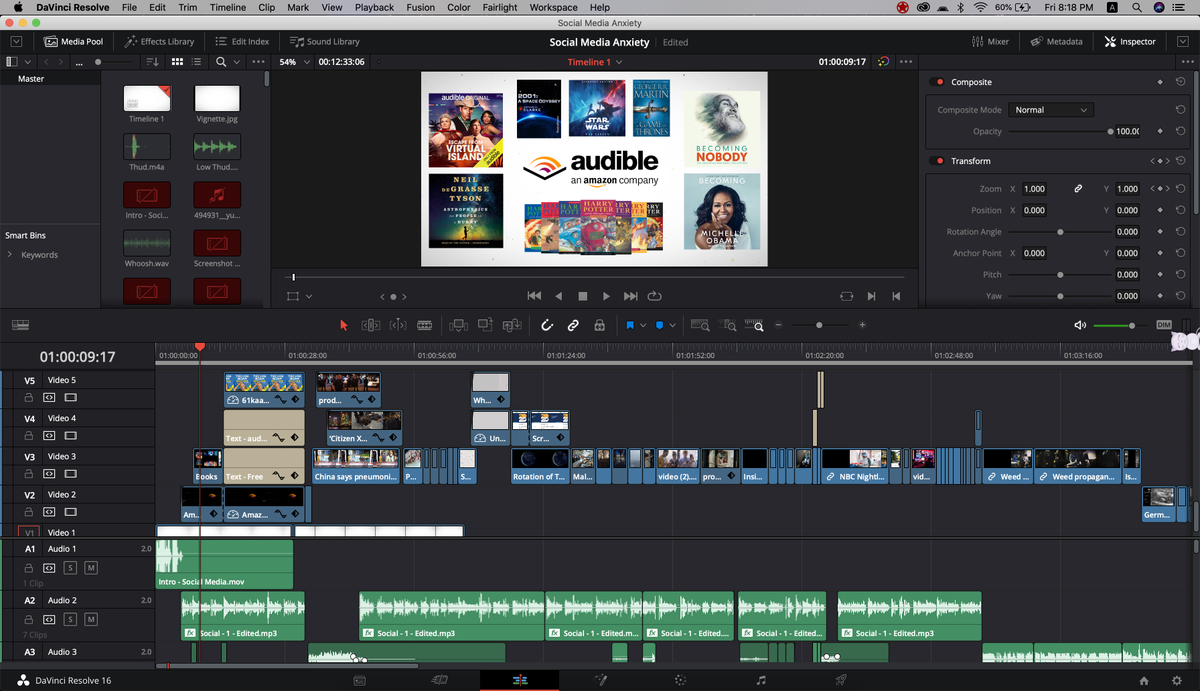Reset the Rotation Angle value icon
The width and height of the screenshot is (1200, 691).
[1181, 231]
